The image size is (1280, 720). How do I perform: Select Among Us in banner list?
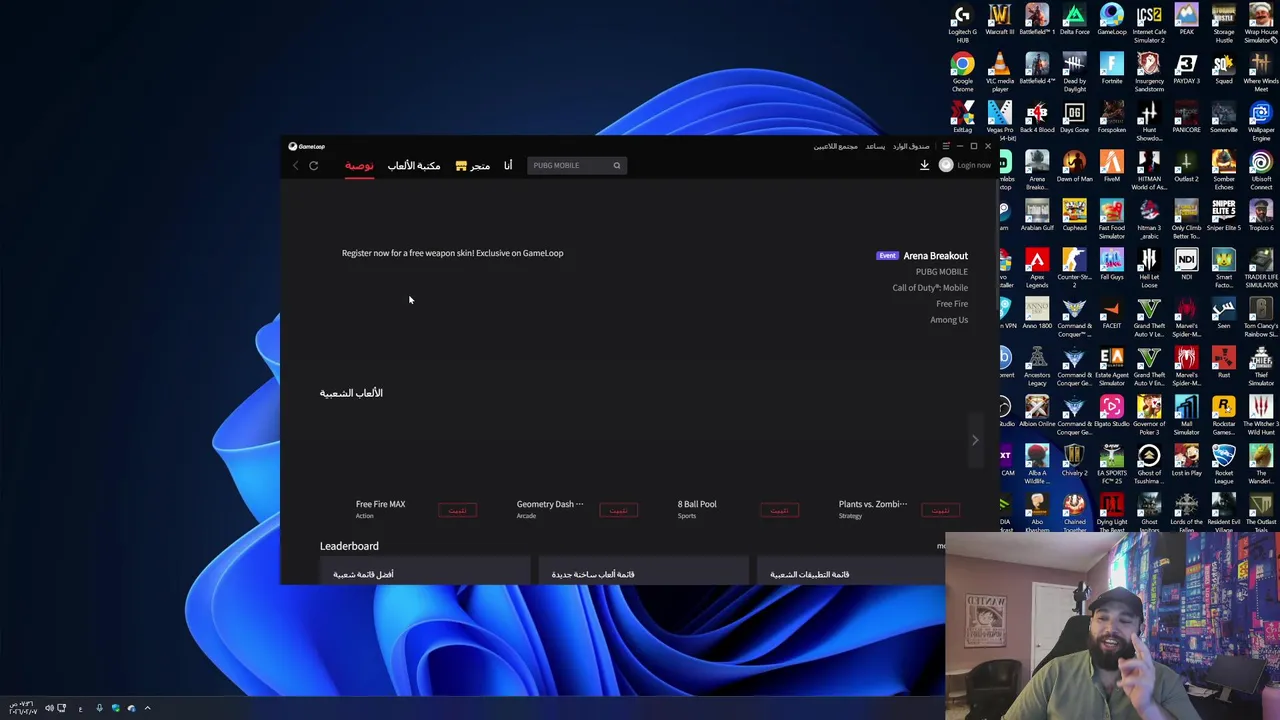[949, 320]
